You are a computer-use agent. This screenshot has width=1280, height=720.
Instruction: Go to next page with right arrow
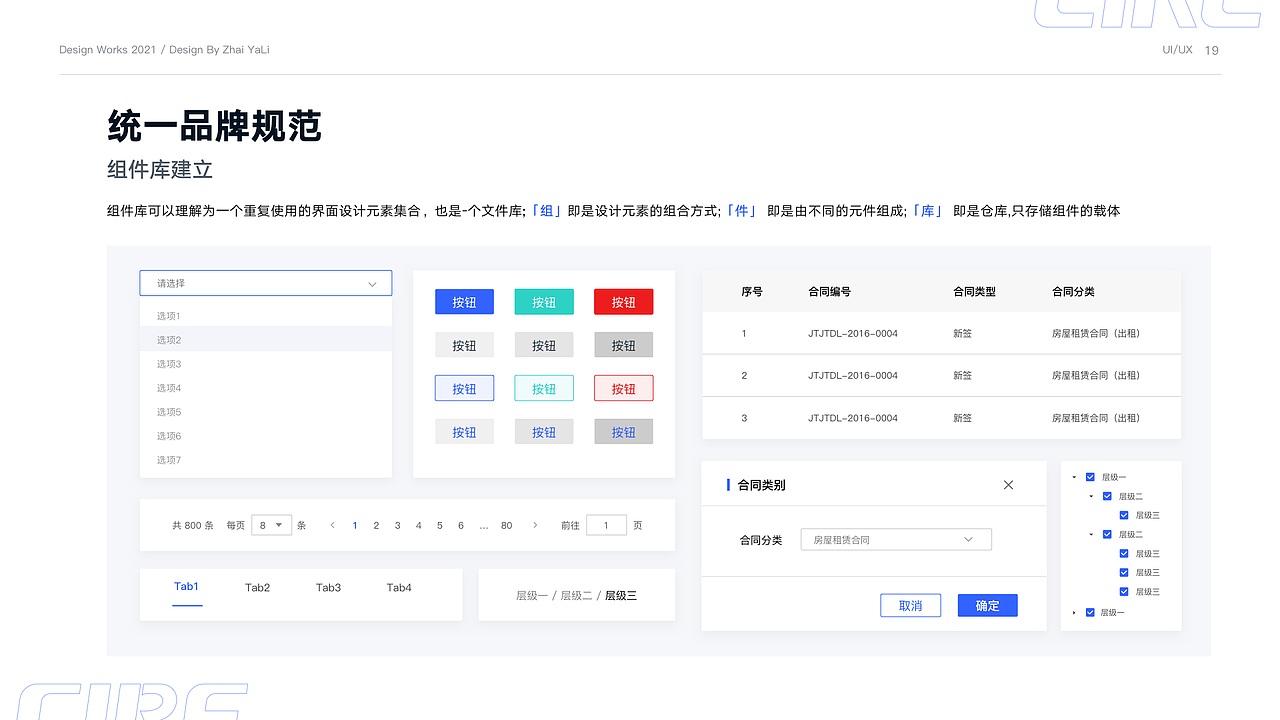coord(535,525)
